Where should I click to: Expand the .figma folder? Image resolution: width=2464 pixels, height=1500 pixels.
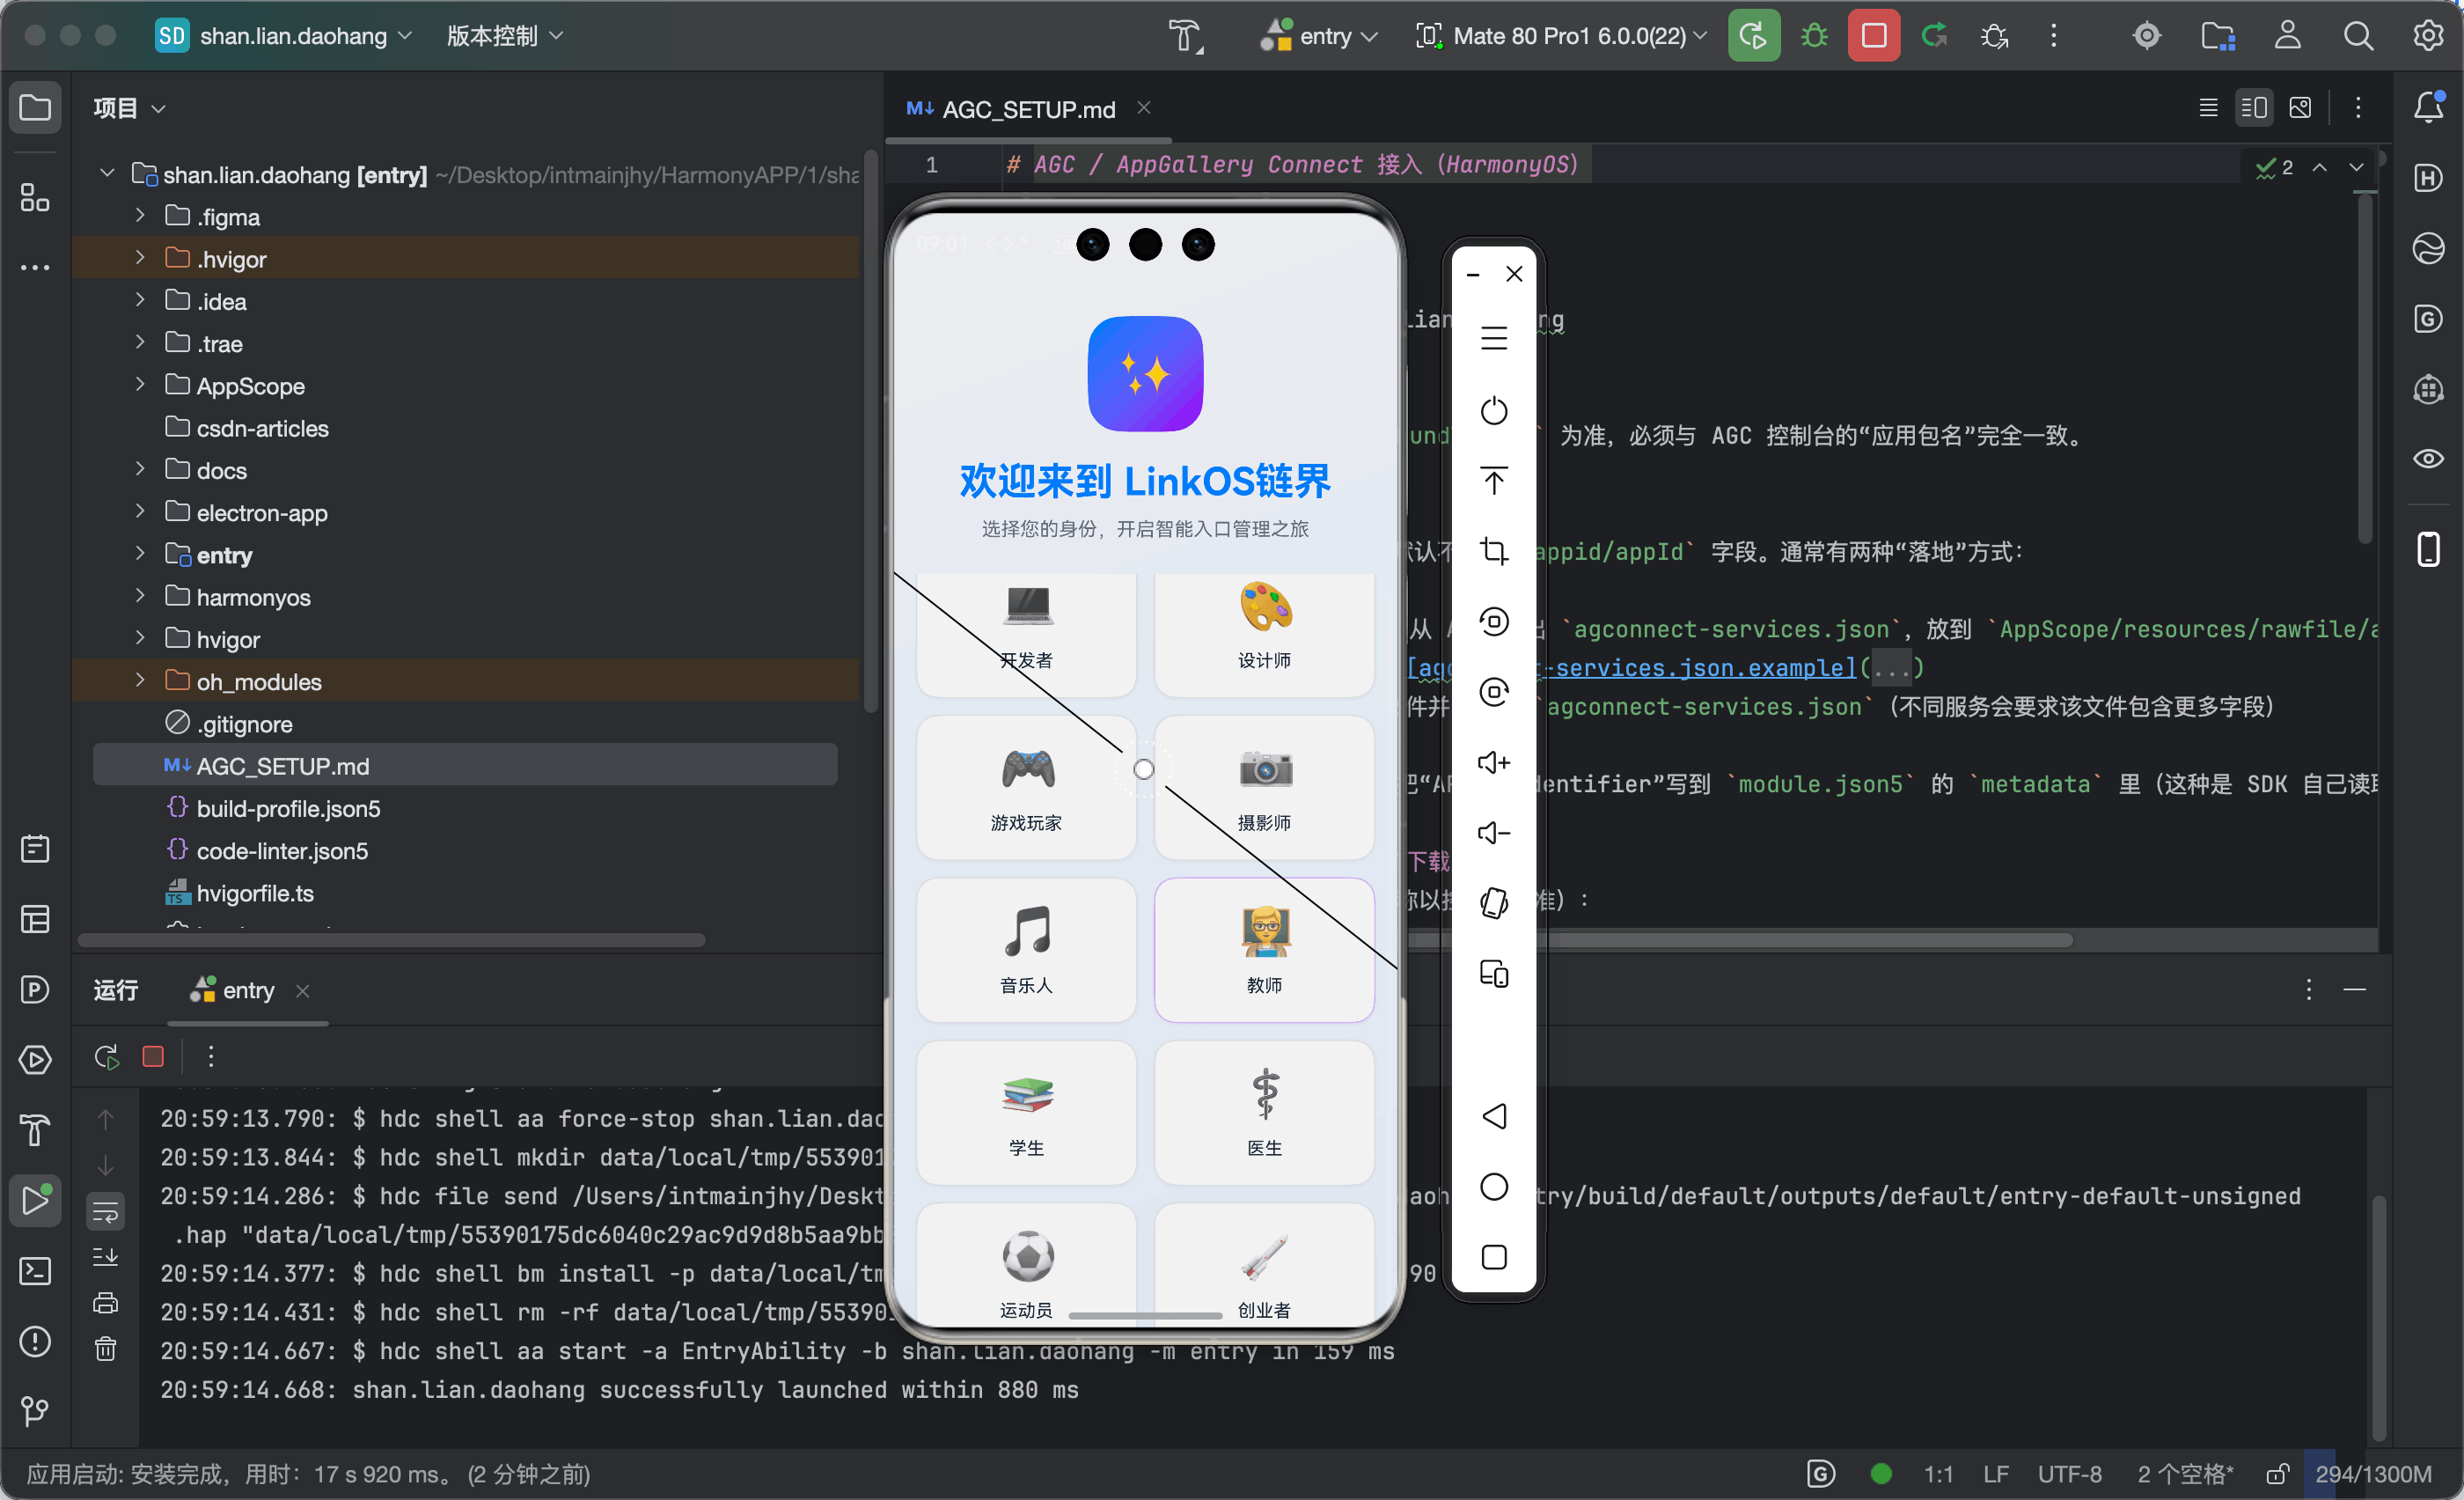pyautogui.click(x=140, y=215)
